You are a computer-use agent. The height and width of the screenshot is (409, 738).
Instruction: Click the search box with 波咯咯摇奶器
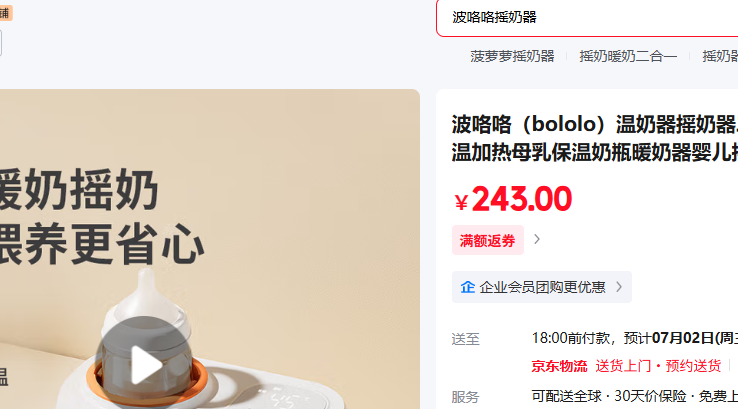click(x=587, y=17)
